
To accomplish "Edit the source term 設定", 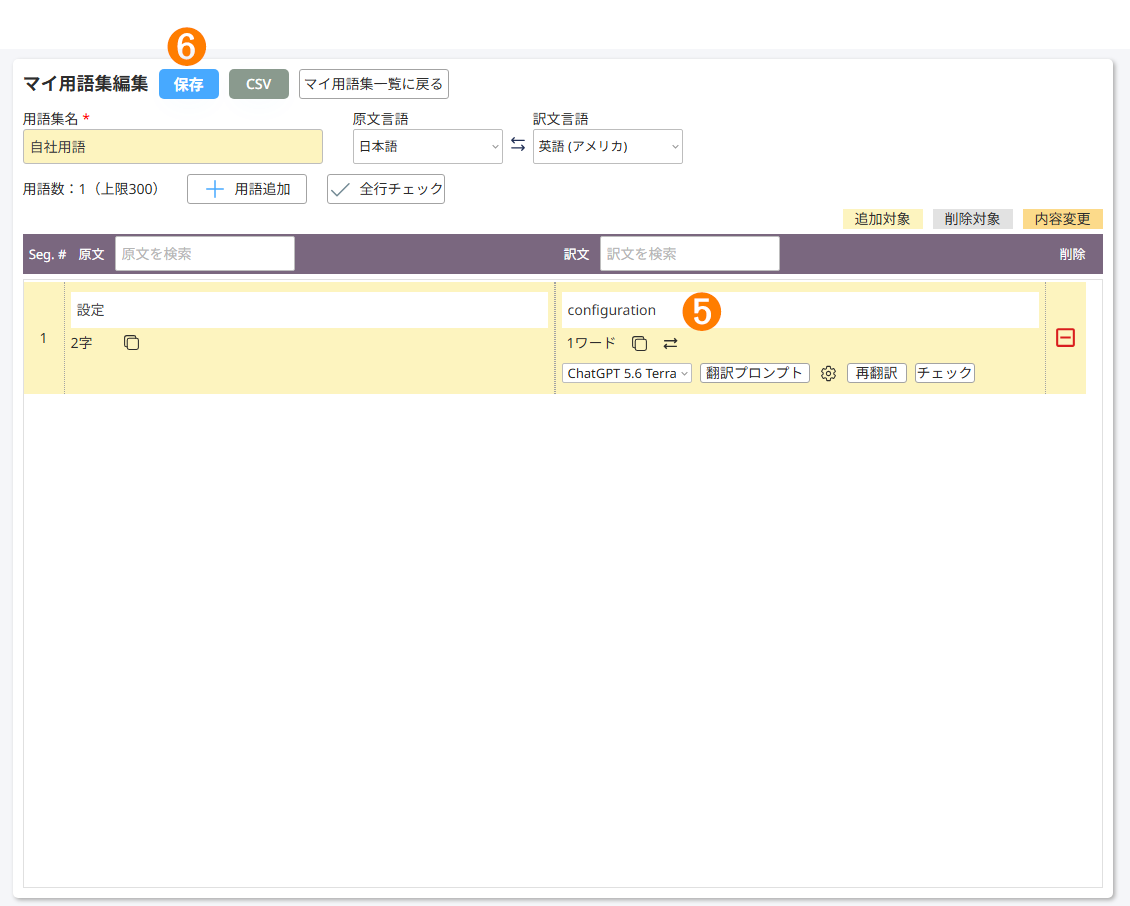I will tap(309, 310).
